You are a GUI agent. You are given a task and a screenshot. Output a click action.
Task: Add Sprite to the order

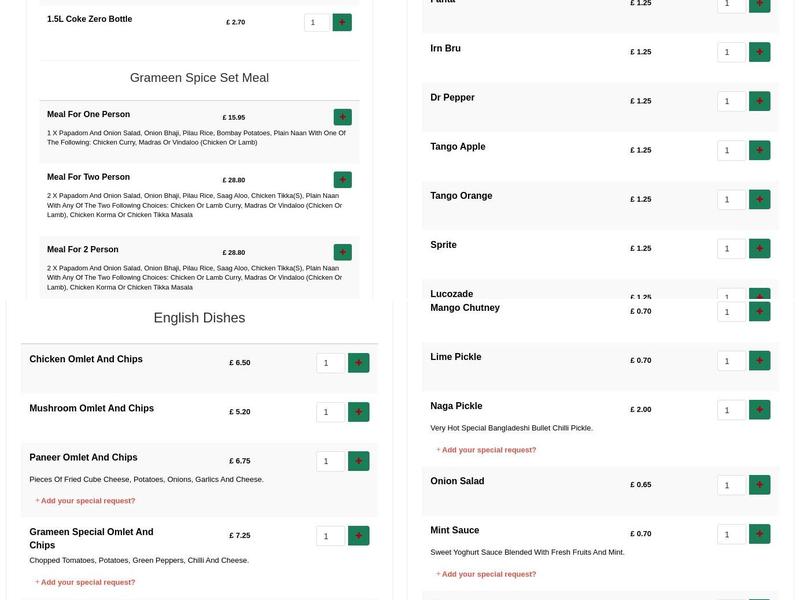pos(760,247)
